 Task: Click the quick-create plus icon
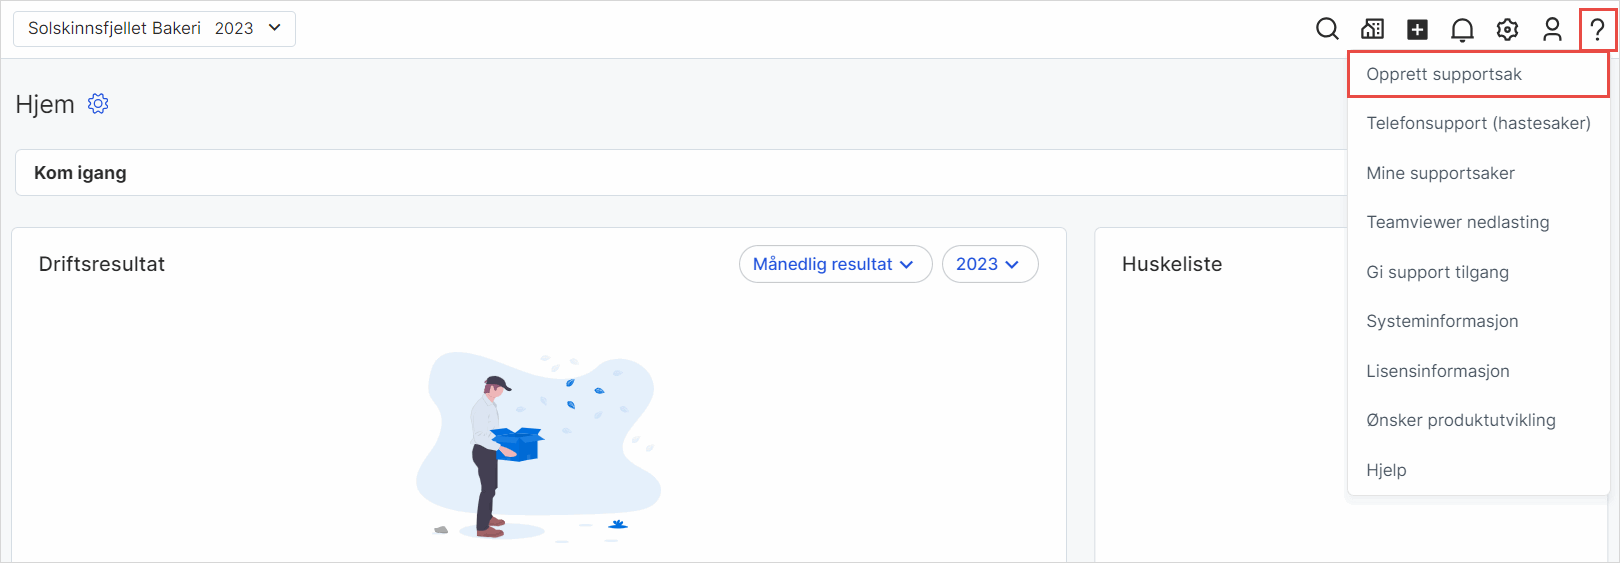tap(1417, 29)
